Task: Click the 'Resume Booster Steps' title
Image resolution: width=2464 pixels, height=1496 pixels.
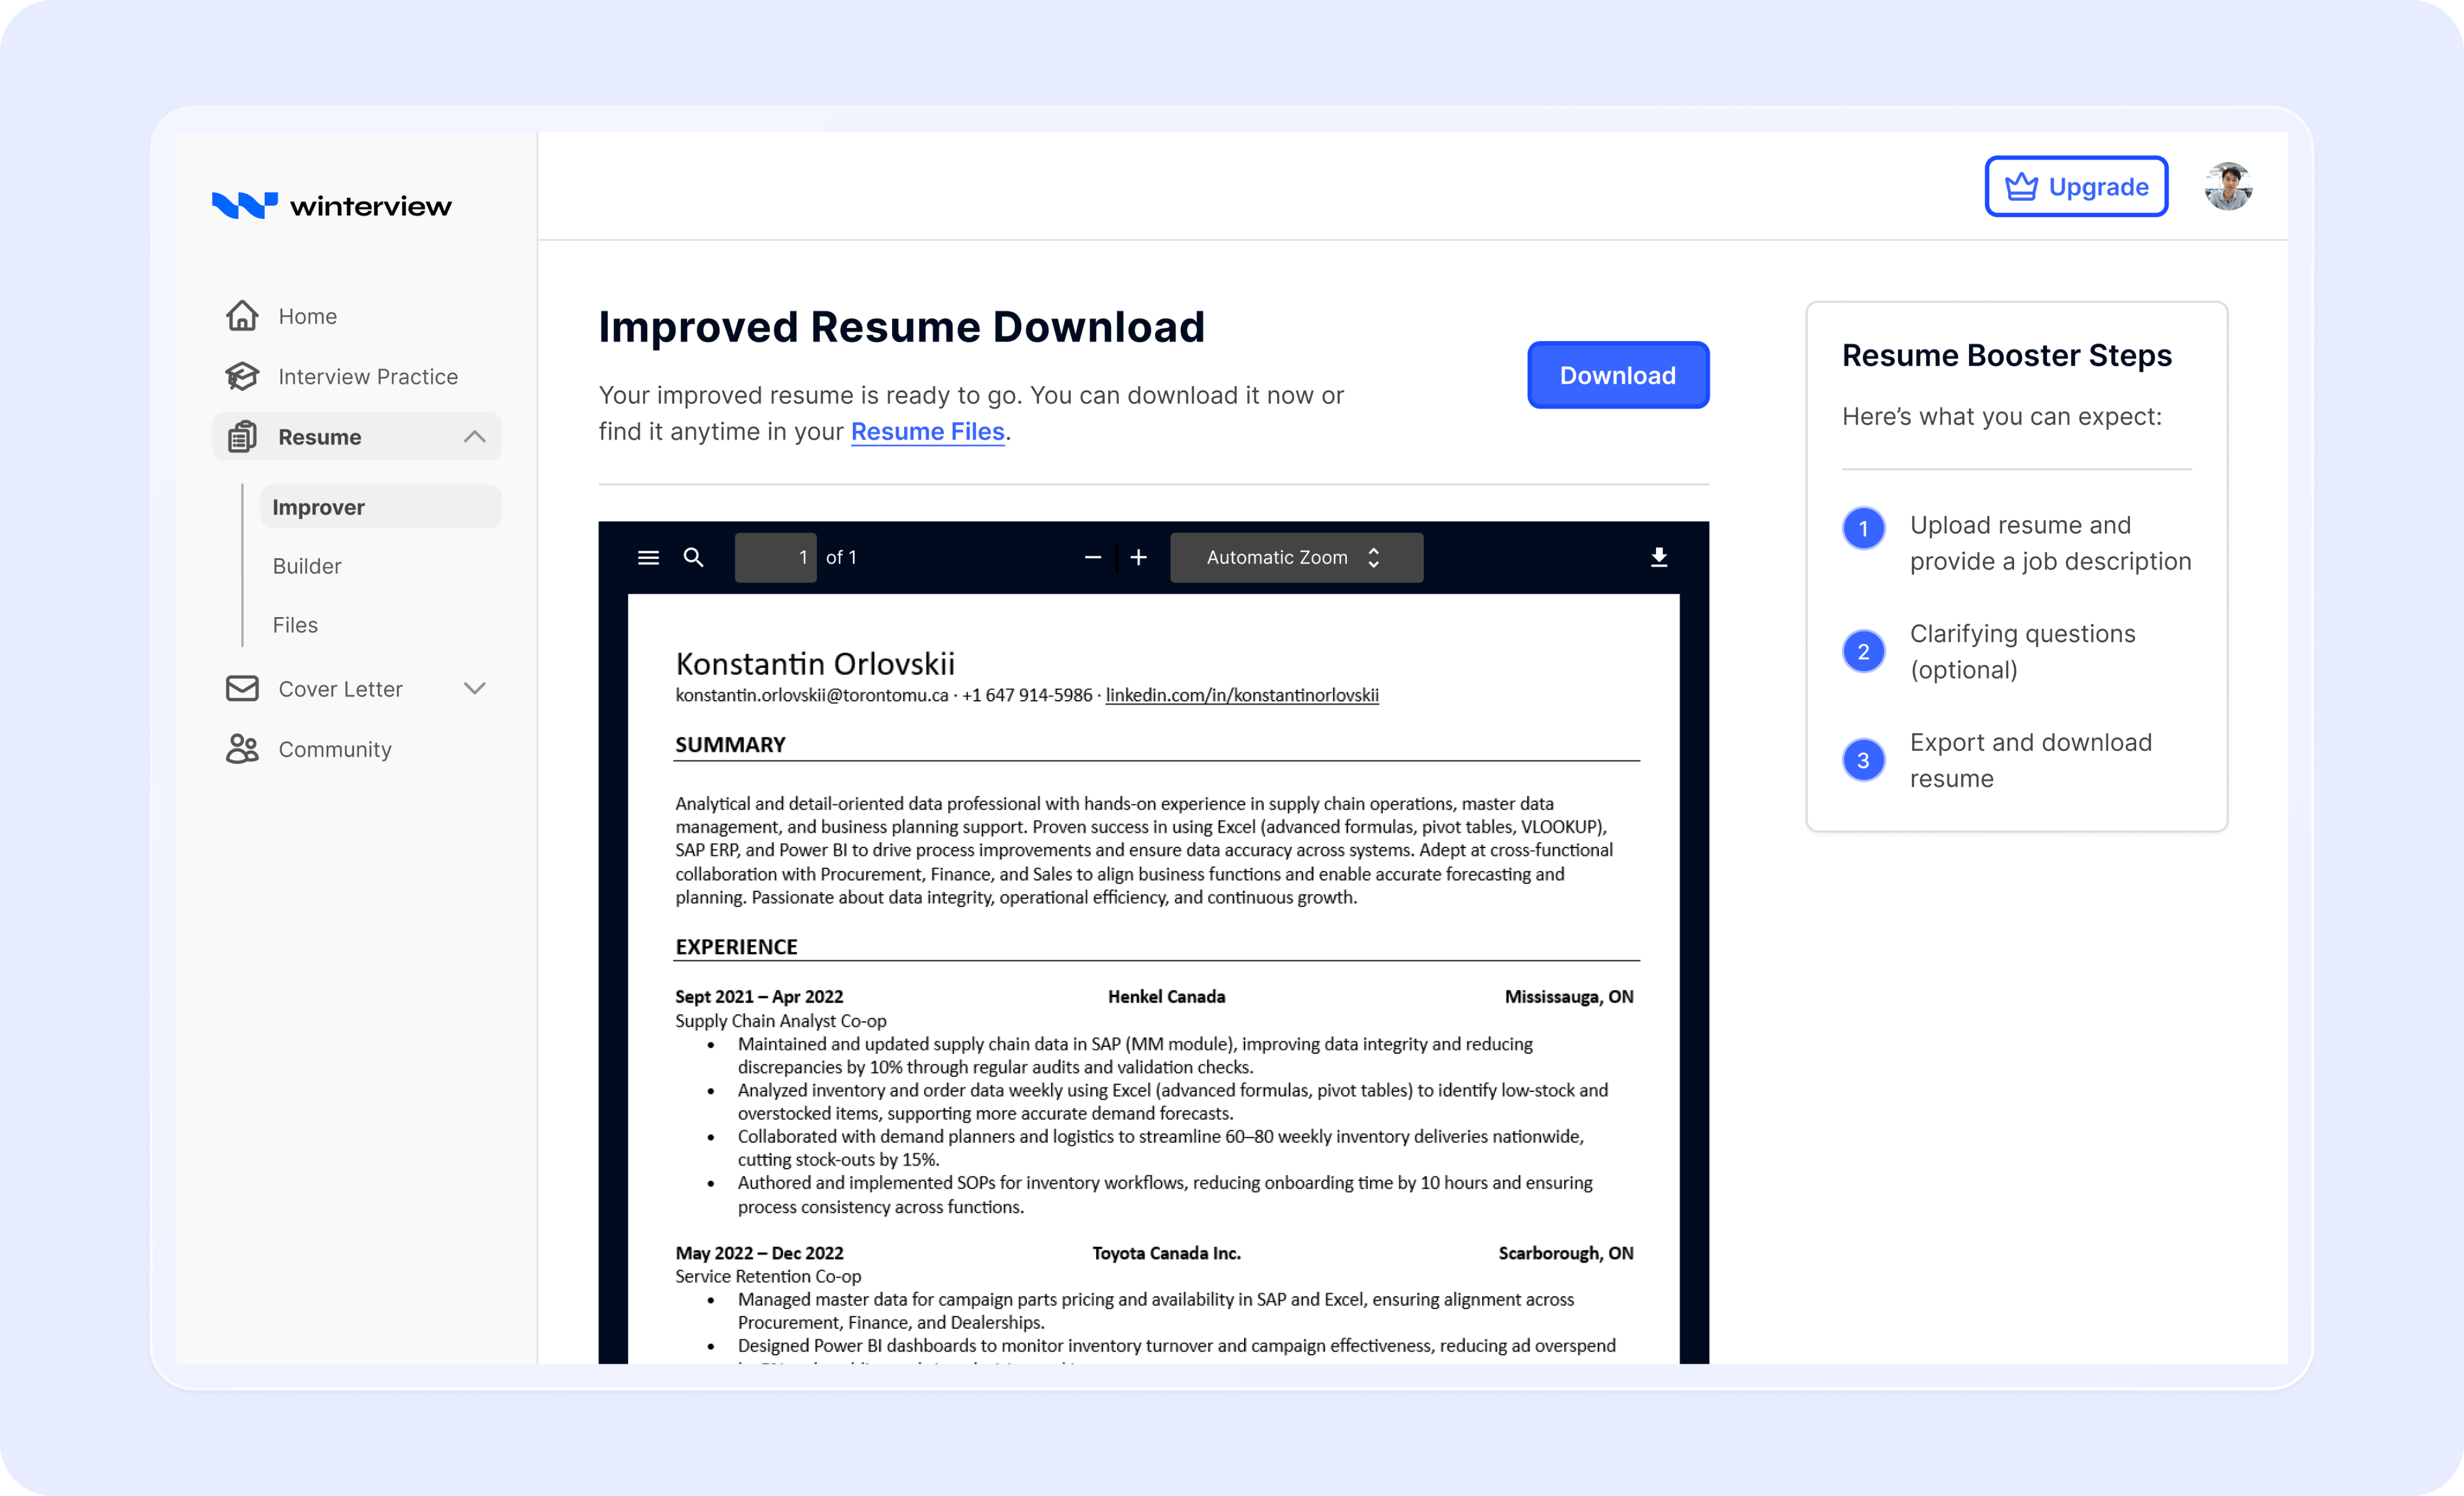Action: pyautogui.click(x=2007, y=355)
